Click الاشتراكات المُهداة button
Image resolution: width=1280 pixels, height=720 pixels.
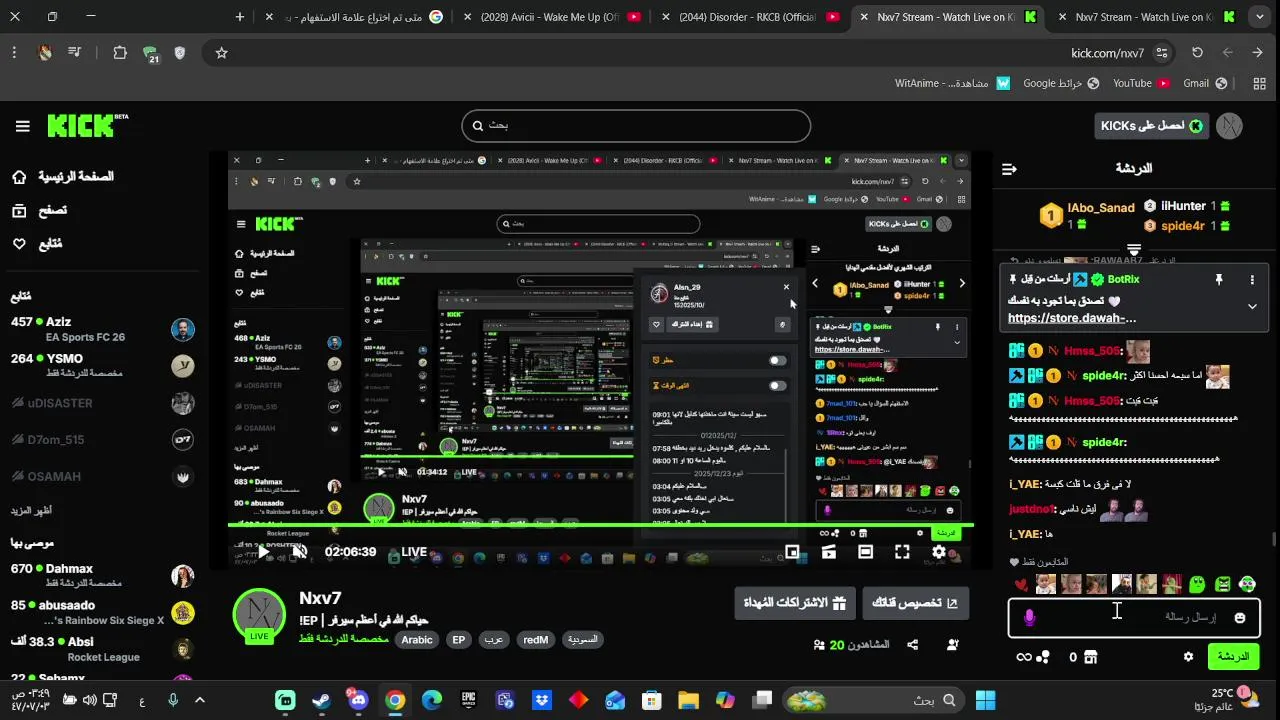(x=794, y=603)
